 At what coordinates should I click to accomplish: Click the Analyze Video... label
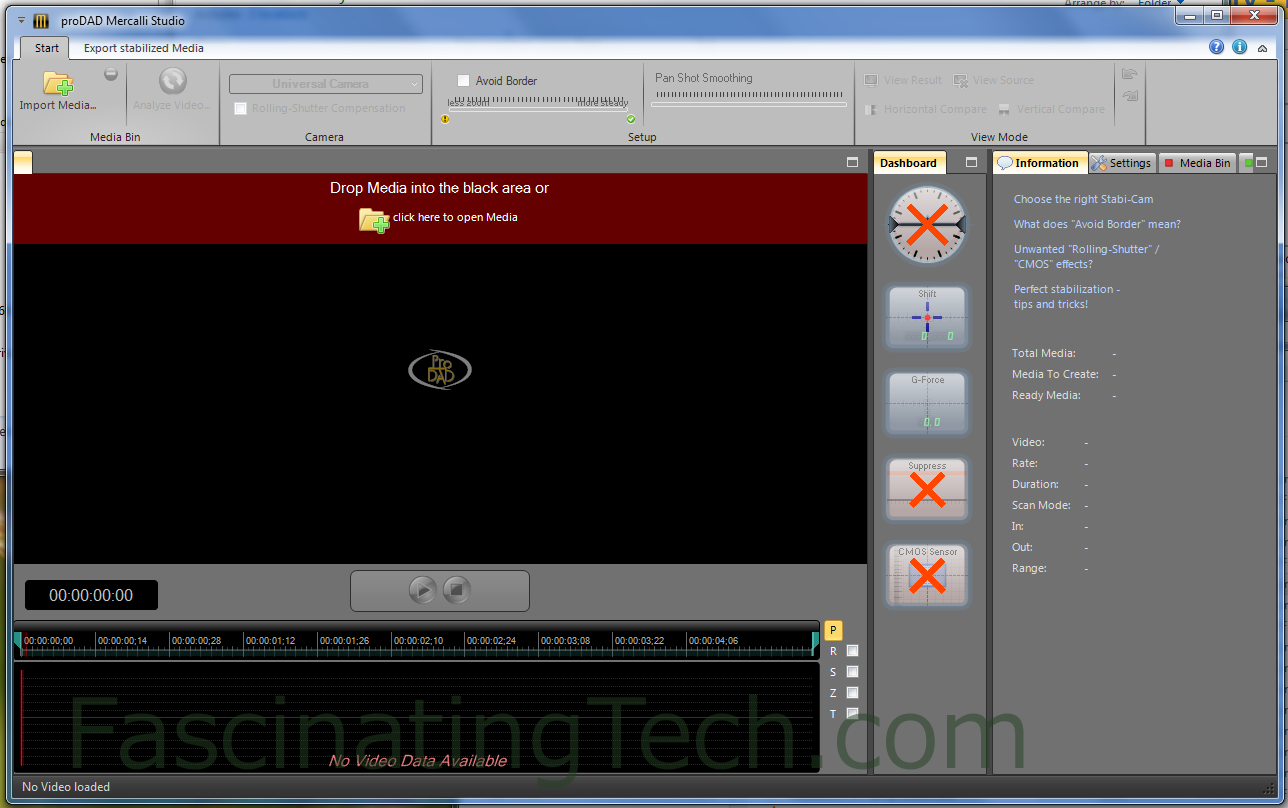173,105
